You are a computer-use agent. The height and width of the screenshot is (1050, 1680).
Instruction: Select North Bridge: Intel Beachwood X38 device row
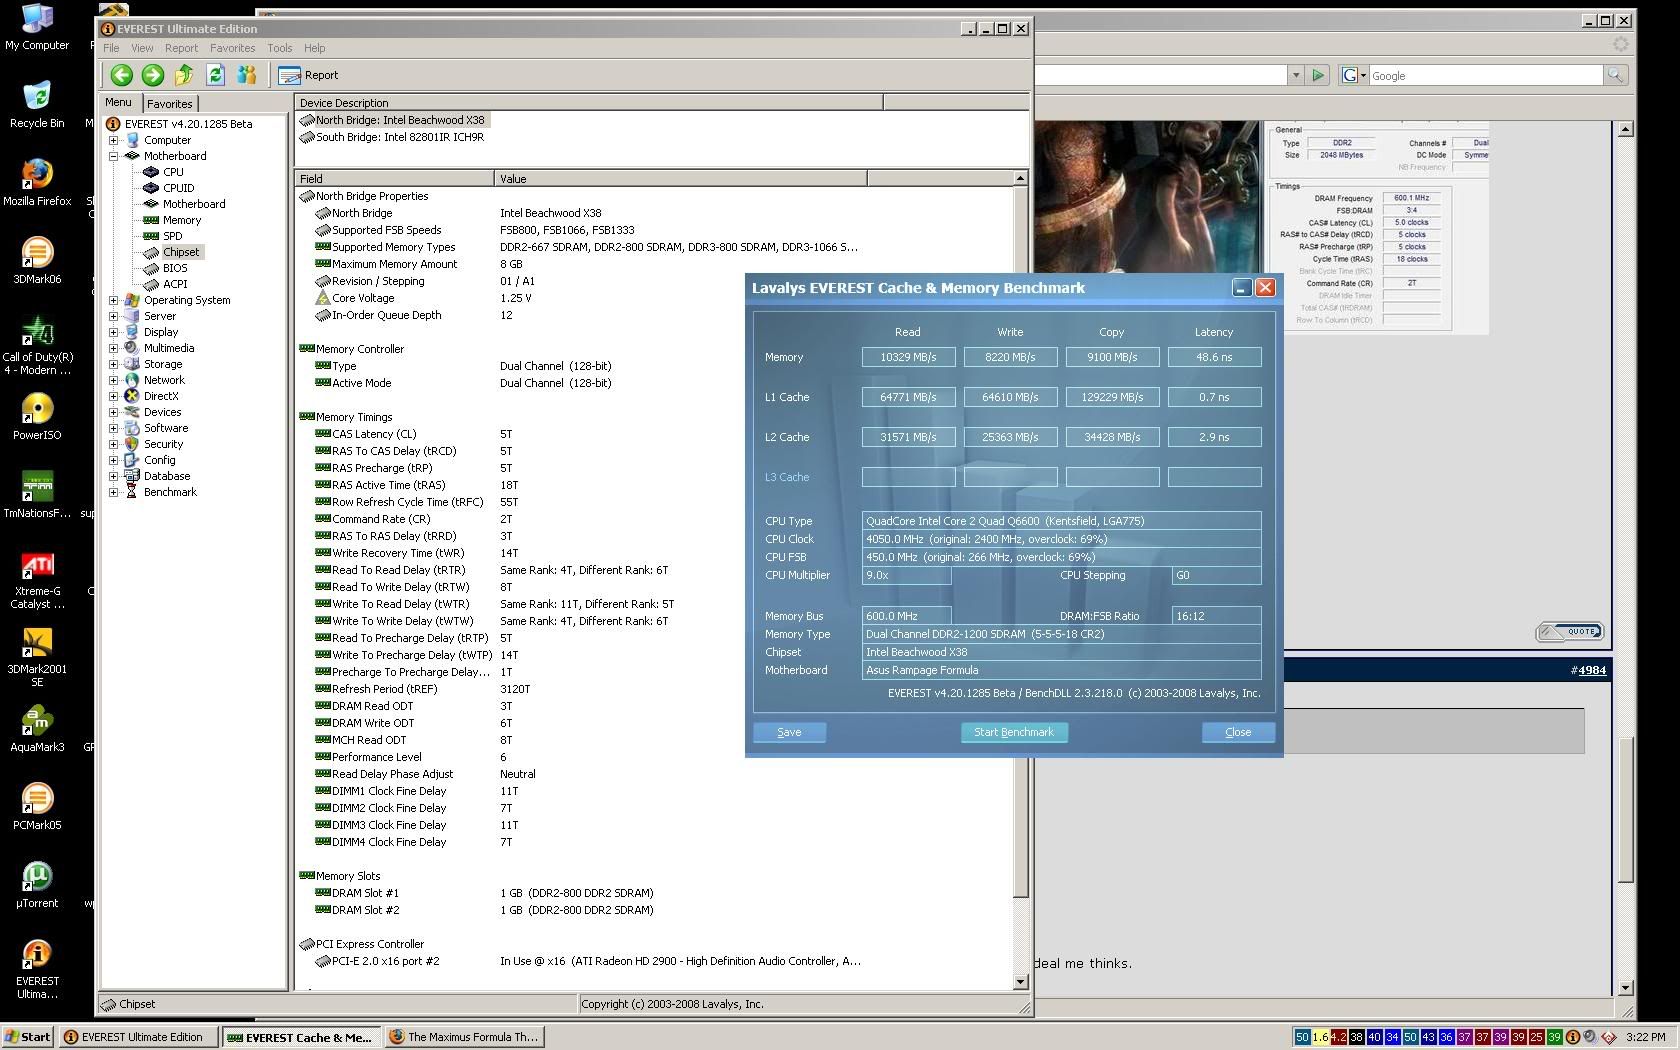[392, 120]
